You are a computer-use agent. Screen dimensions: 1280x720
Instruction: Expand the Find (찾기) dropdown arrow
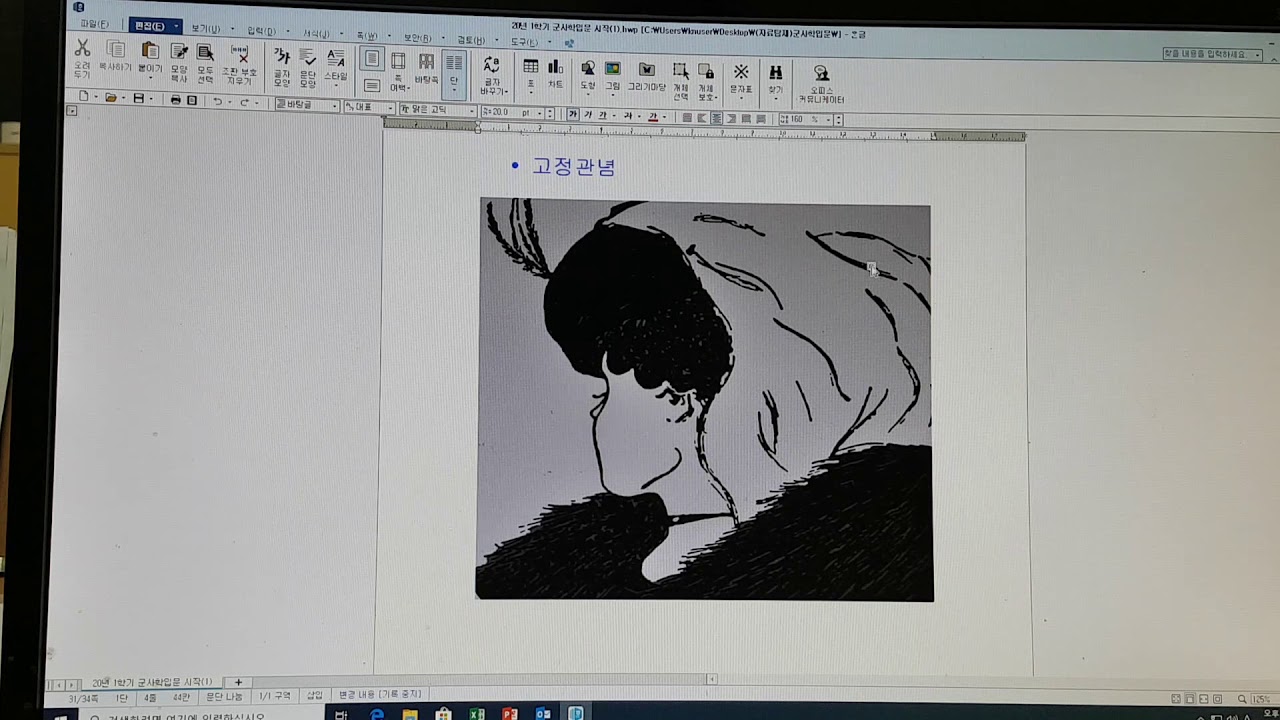pyautogui.click(x=775, y=98)
